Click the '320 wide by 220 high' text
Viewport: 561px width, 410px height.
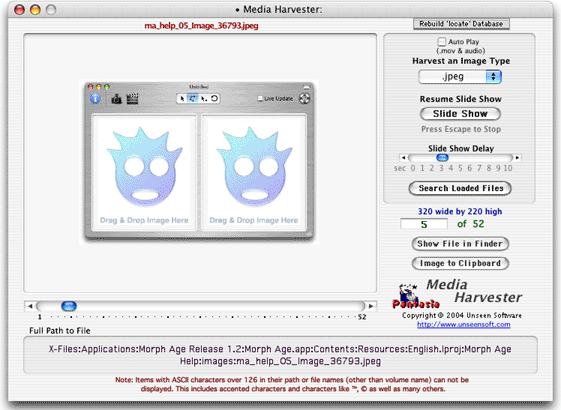point(460,211)
